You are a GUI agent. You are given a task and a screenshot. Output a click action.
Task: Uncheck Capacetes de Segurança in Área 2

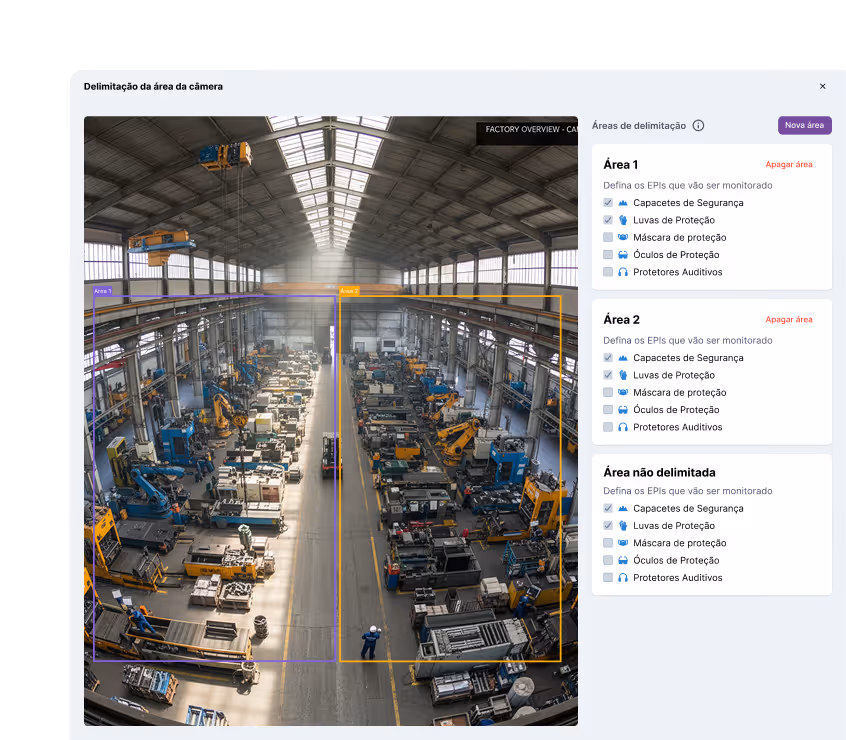608,358
